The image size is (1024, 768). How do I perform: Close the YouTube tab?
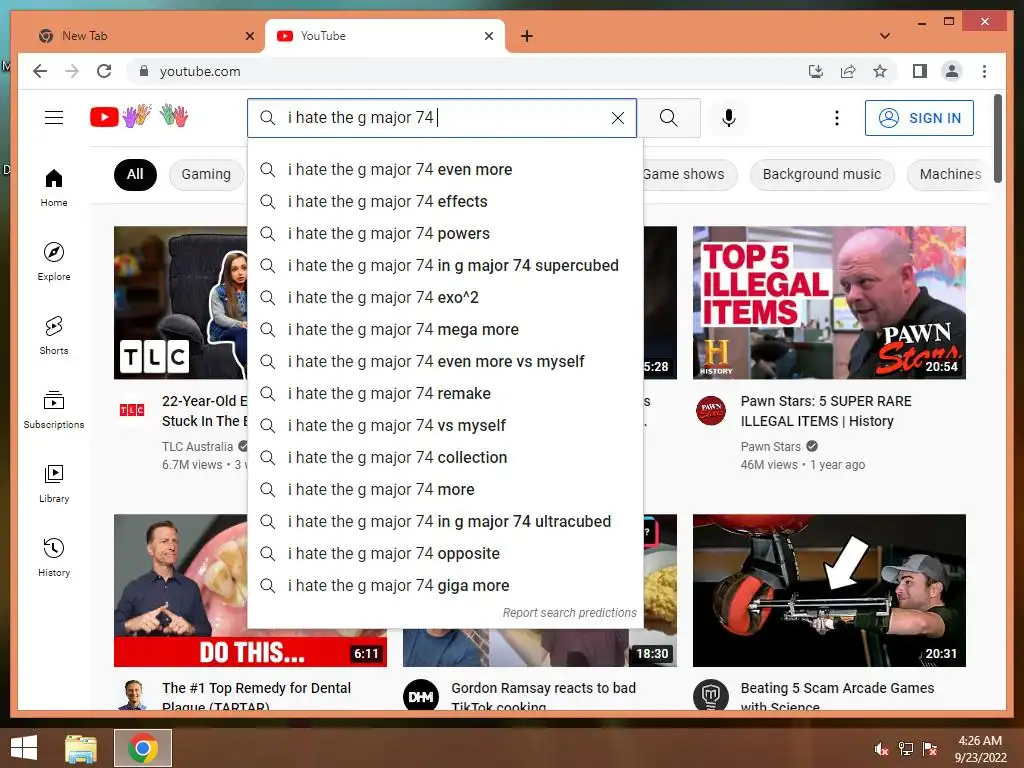pyautogui.click(x=488, y=36)
